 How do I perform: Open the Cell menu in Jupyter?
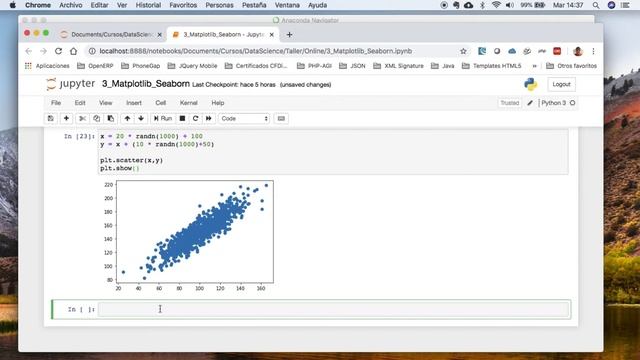tap(160, 103)
